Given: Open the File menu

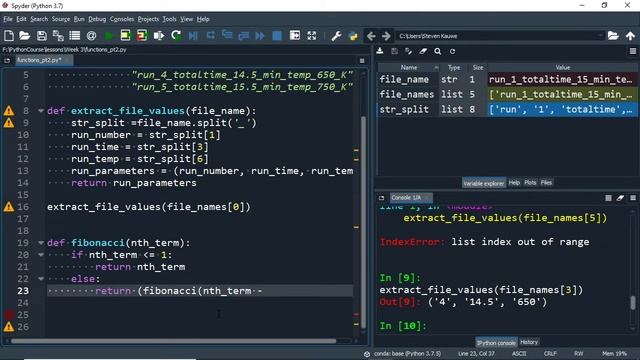Looking at the screenshot, I should tap(8, 19).
